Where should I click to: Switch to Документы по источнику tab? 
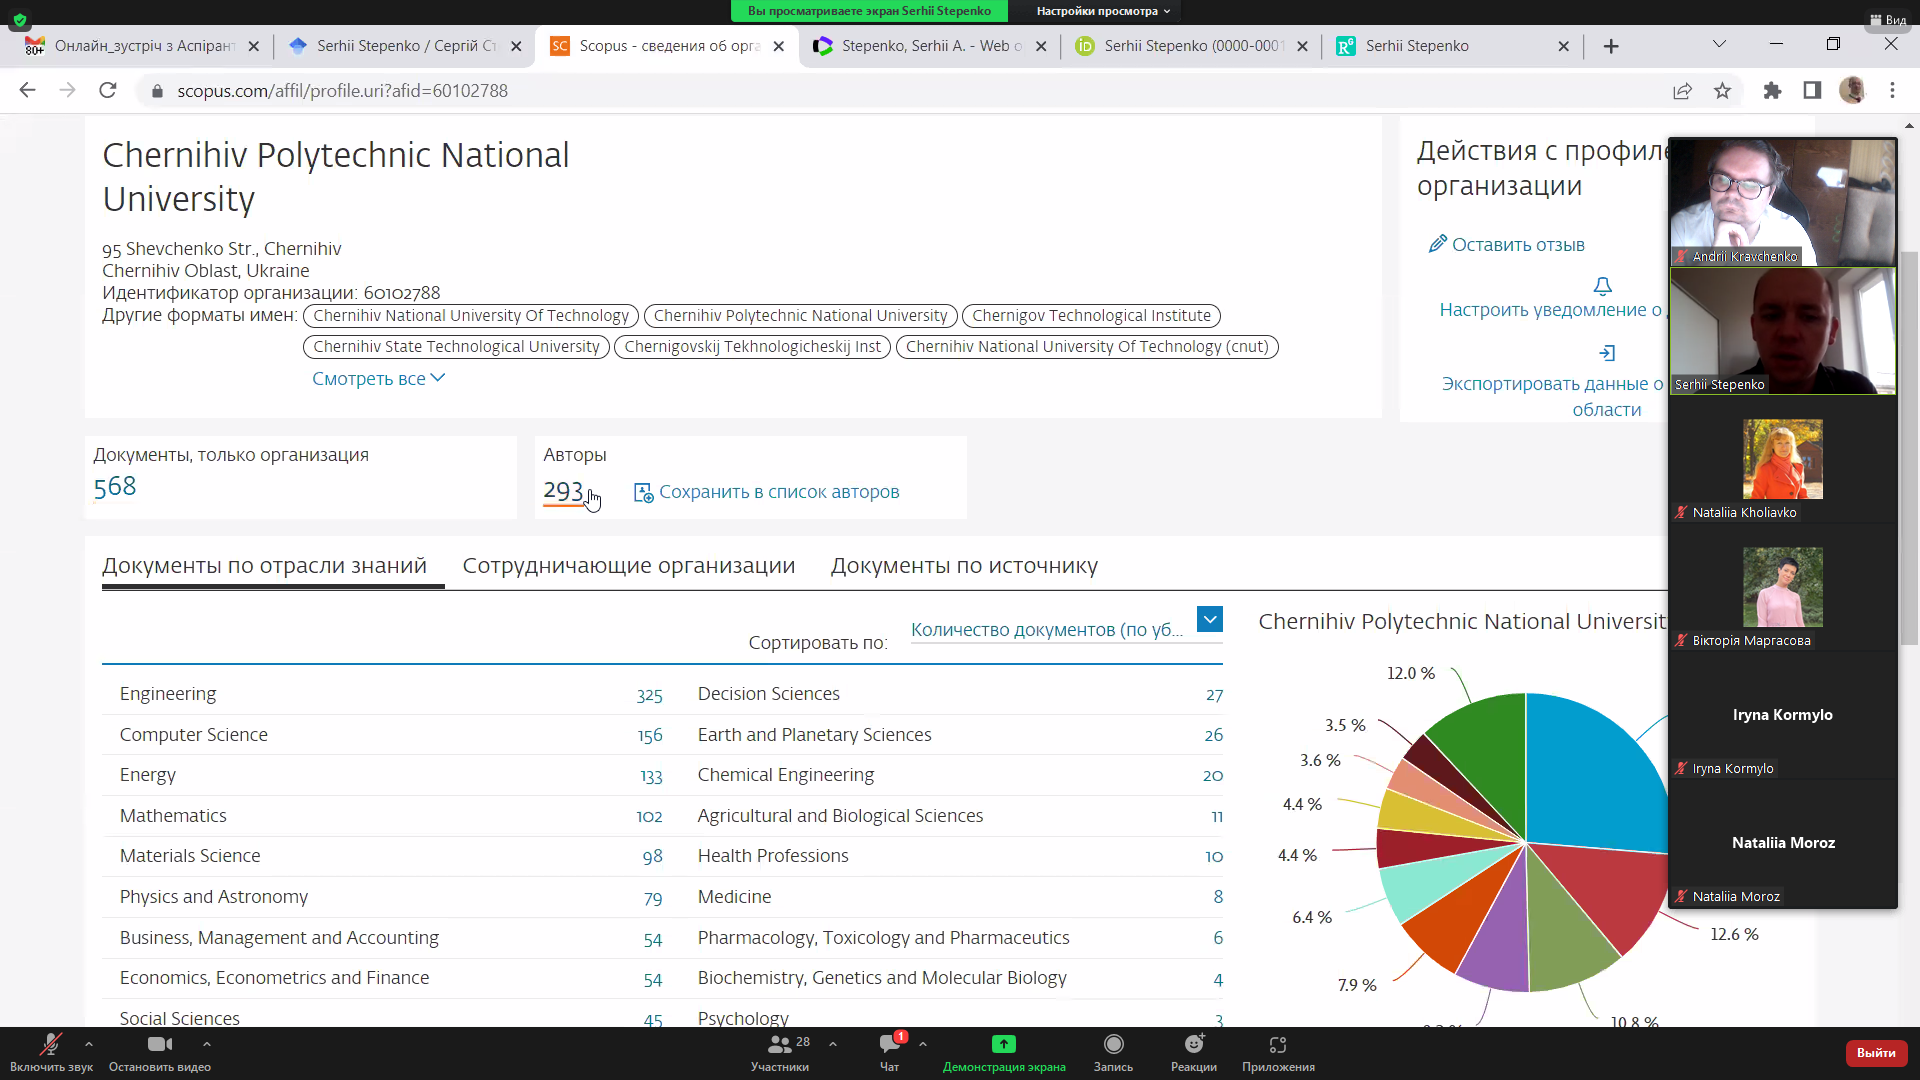[x=964, y=566]
